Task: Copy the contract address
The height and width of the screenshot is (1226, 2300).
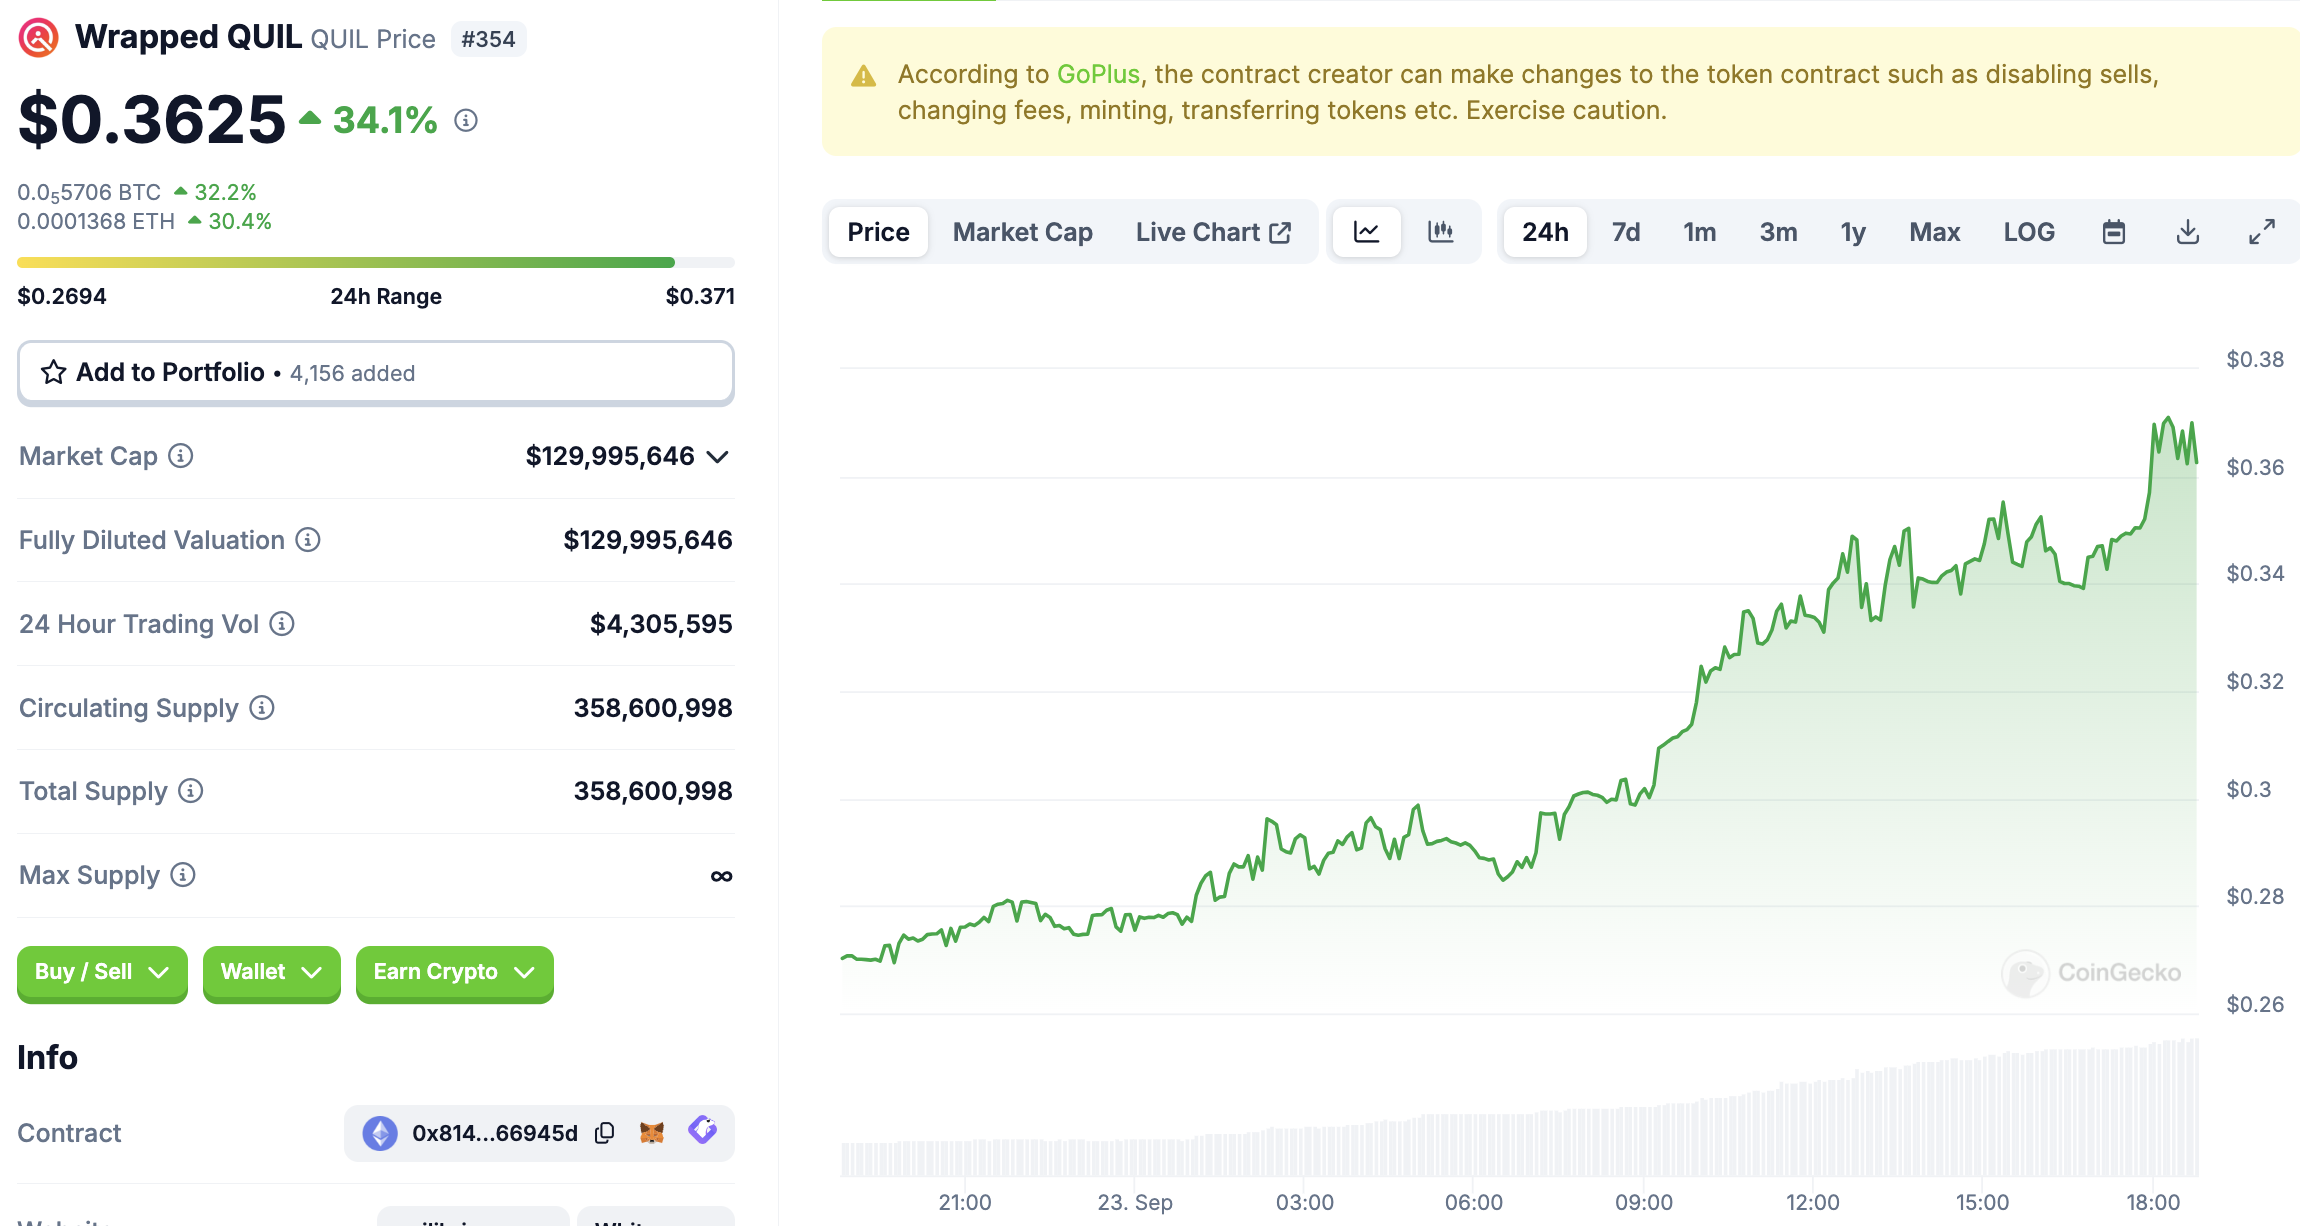Action: pyautogui.click(x=604, y=1133)
